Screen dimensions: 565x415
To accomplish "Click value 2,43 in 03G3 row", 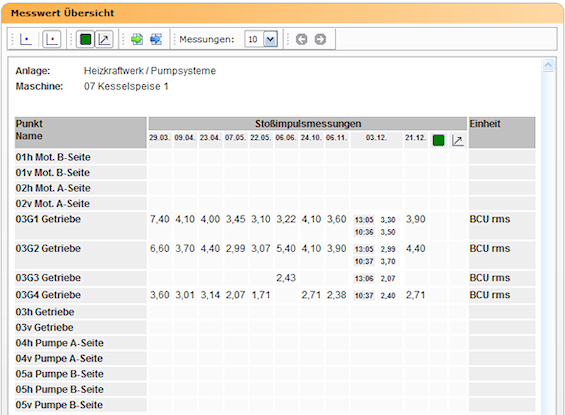I will (286, 278).
